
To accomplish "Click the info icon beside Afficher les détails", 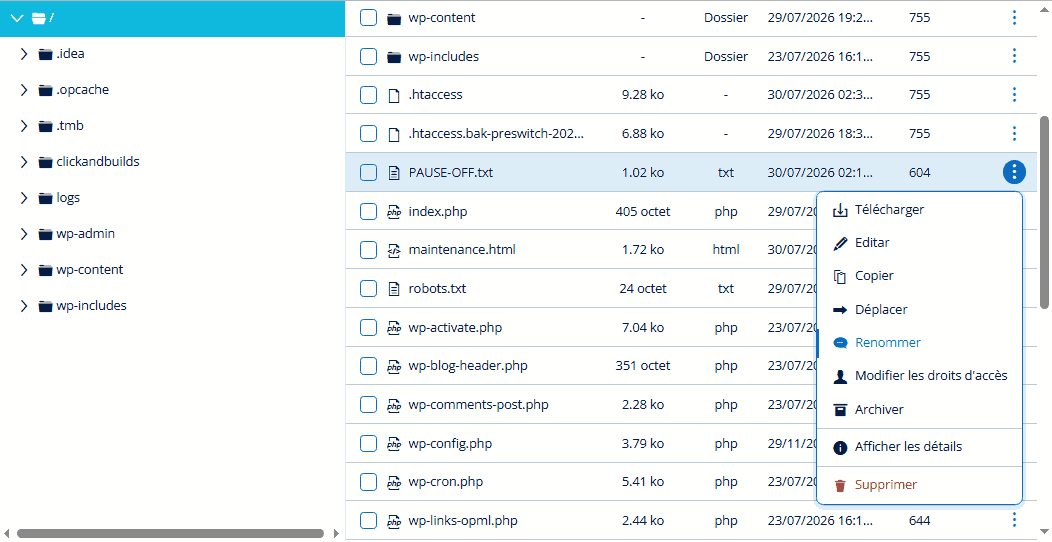I will [840, 447].
